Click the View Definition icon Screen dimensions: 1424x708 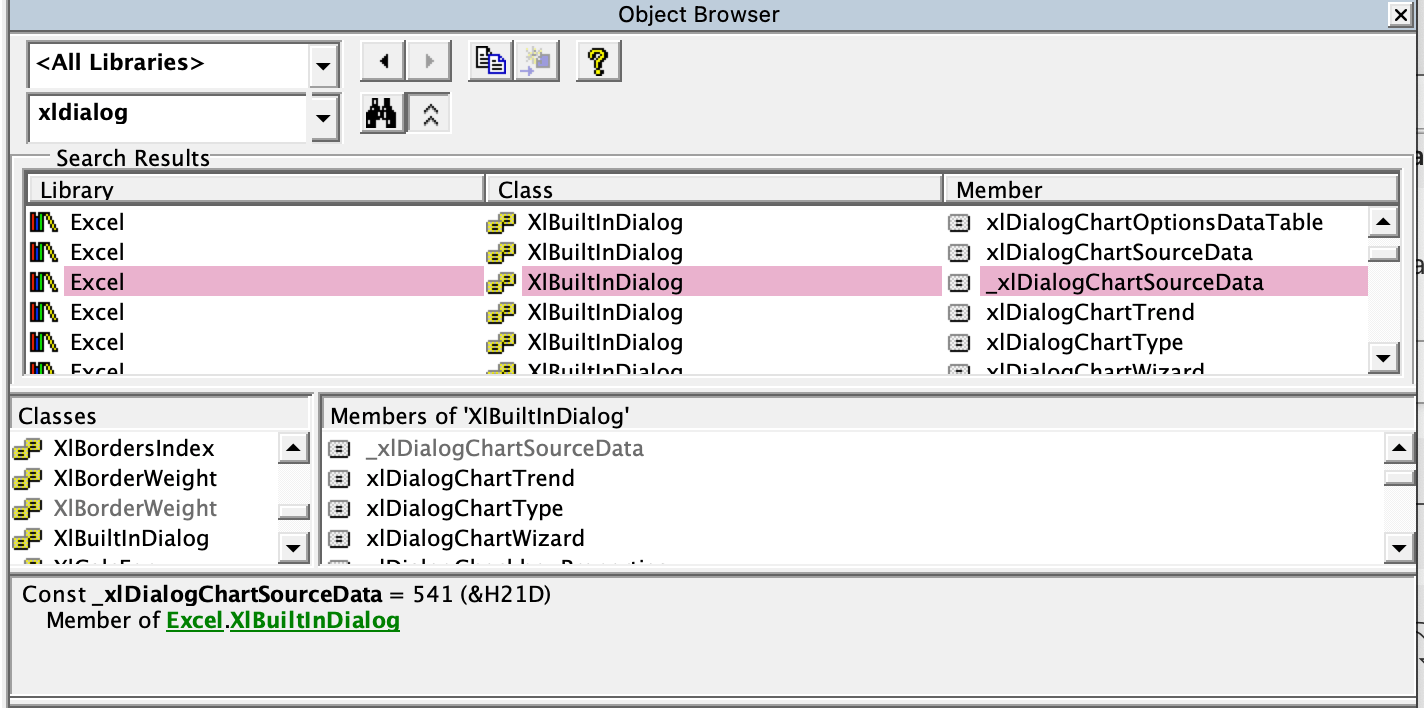tap(537, 62)
